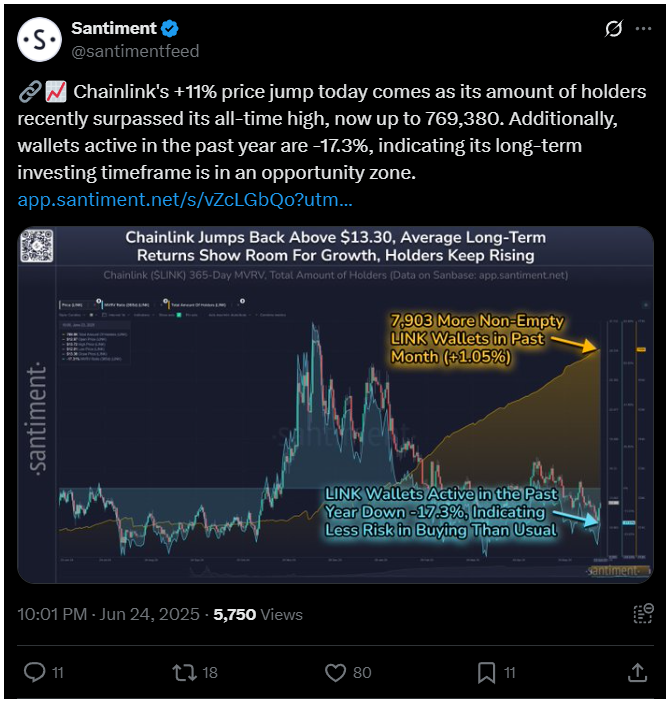Share the tweet via upload icon
The image size is (670, 703).
click(x=637, y=673)
